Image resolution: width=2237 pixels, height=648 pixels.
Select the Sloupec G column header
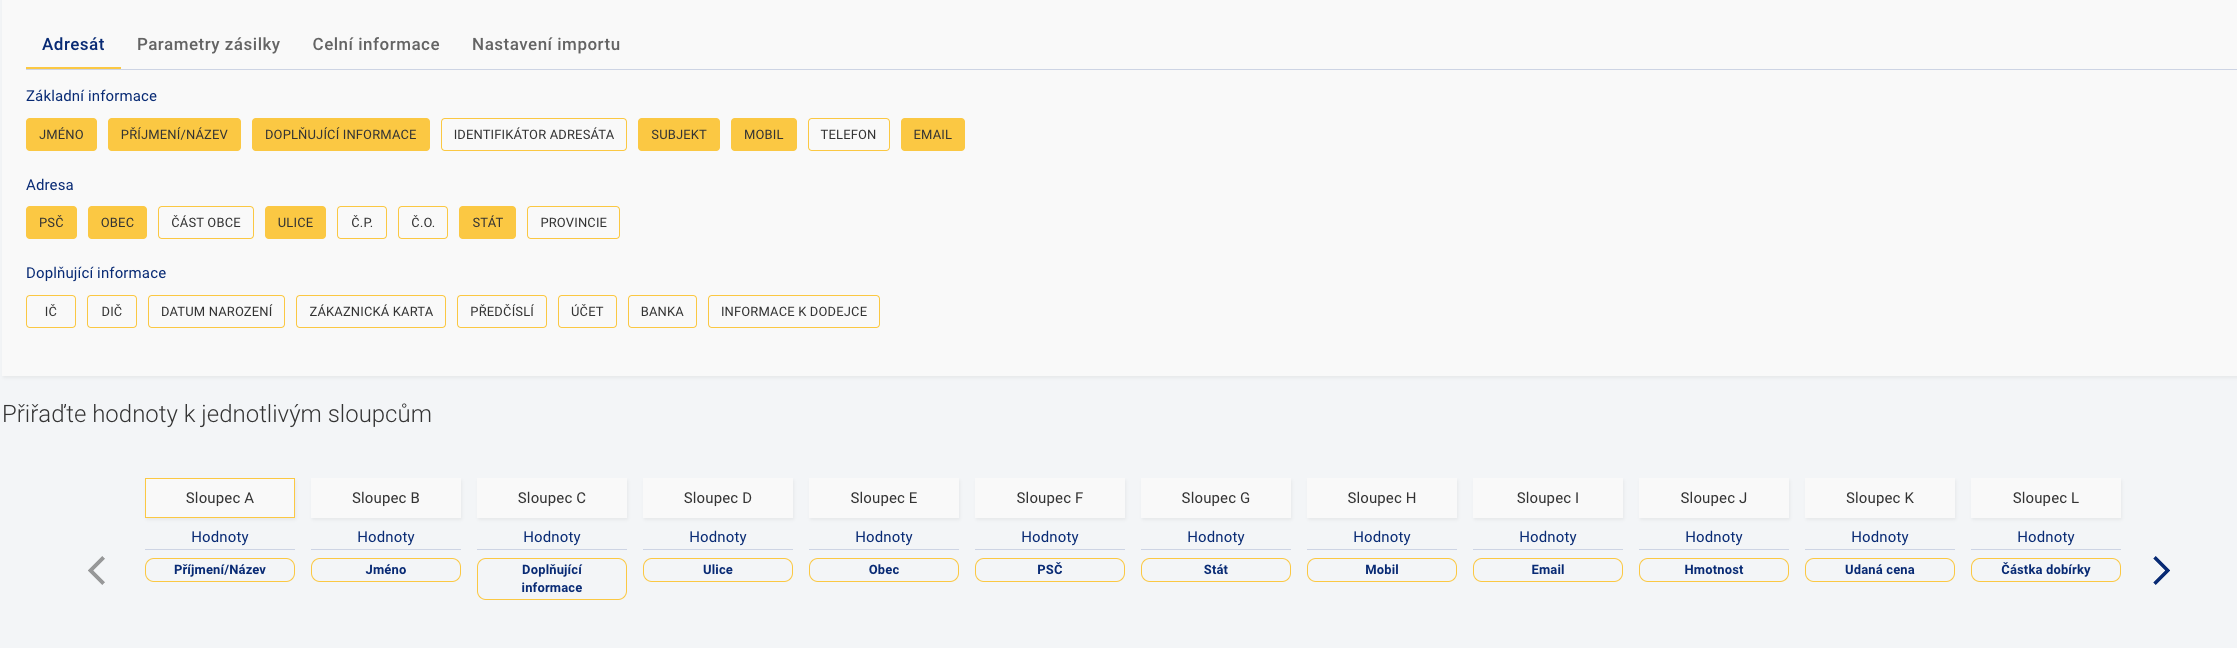pos(1216,498)
